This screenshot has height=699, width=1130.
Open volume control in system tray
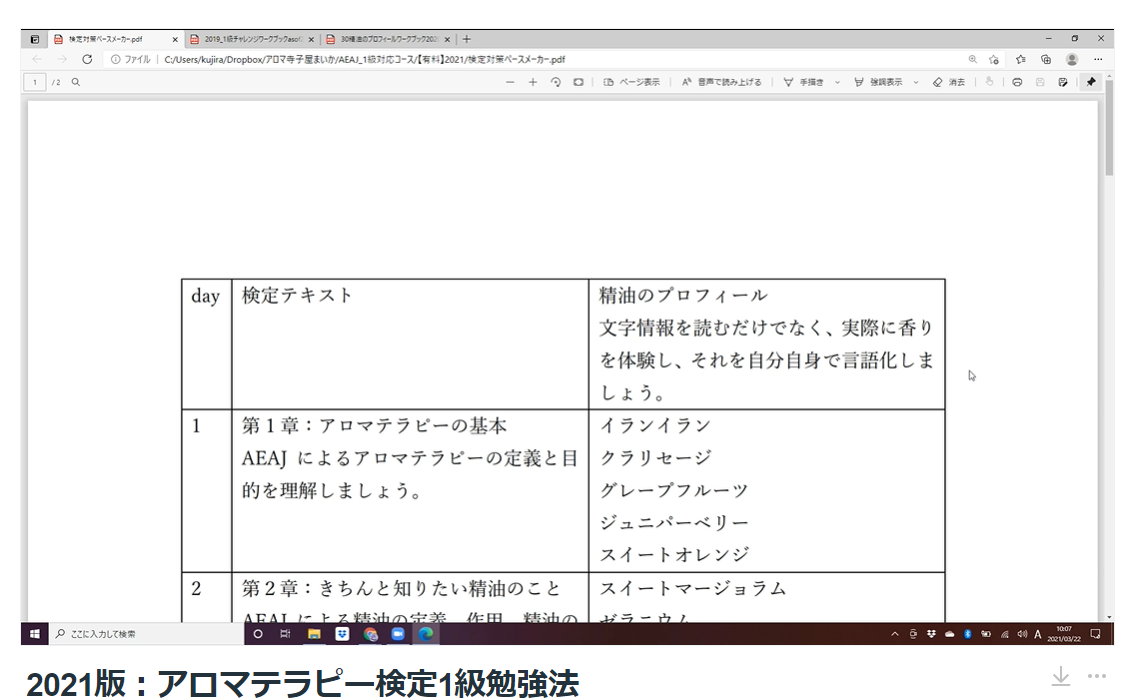1022,634
